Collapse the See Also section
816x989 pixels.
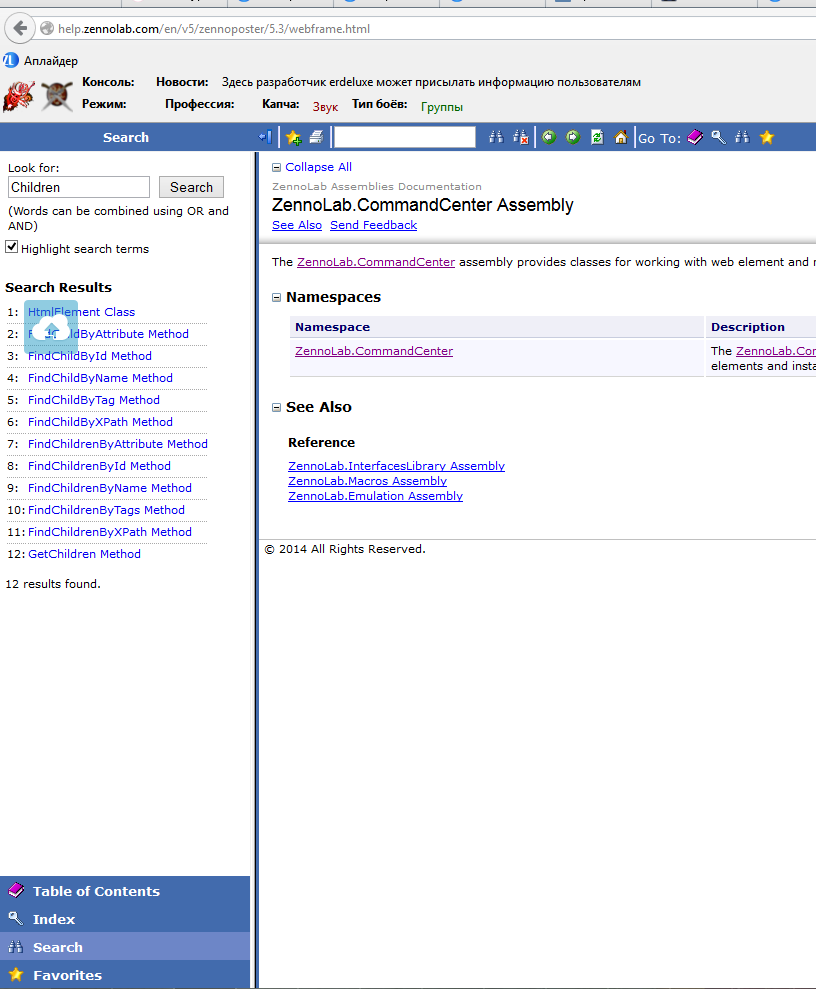pos(276,407)
